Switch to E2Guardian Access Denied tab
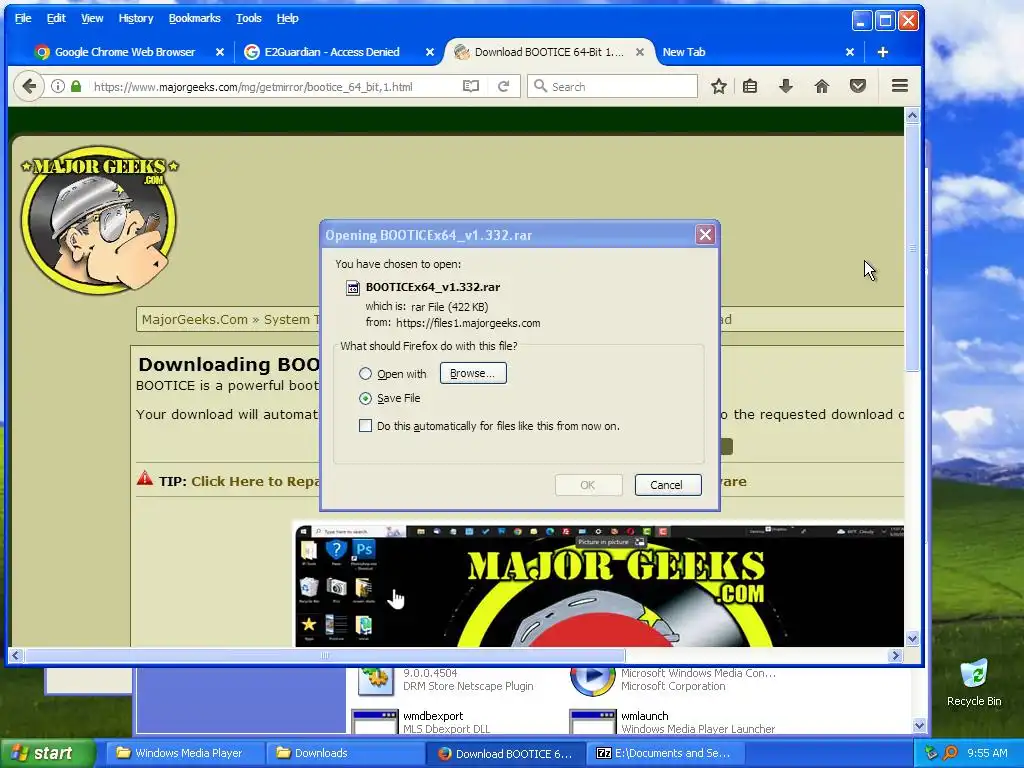Screen dimensions: 1024x768 (332, 52)
